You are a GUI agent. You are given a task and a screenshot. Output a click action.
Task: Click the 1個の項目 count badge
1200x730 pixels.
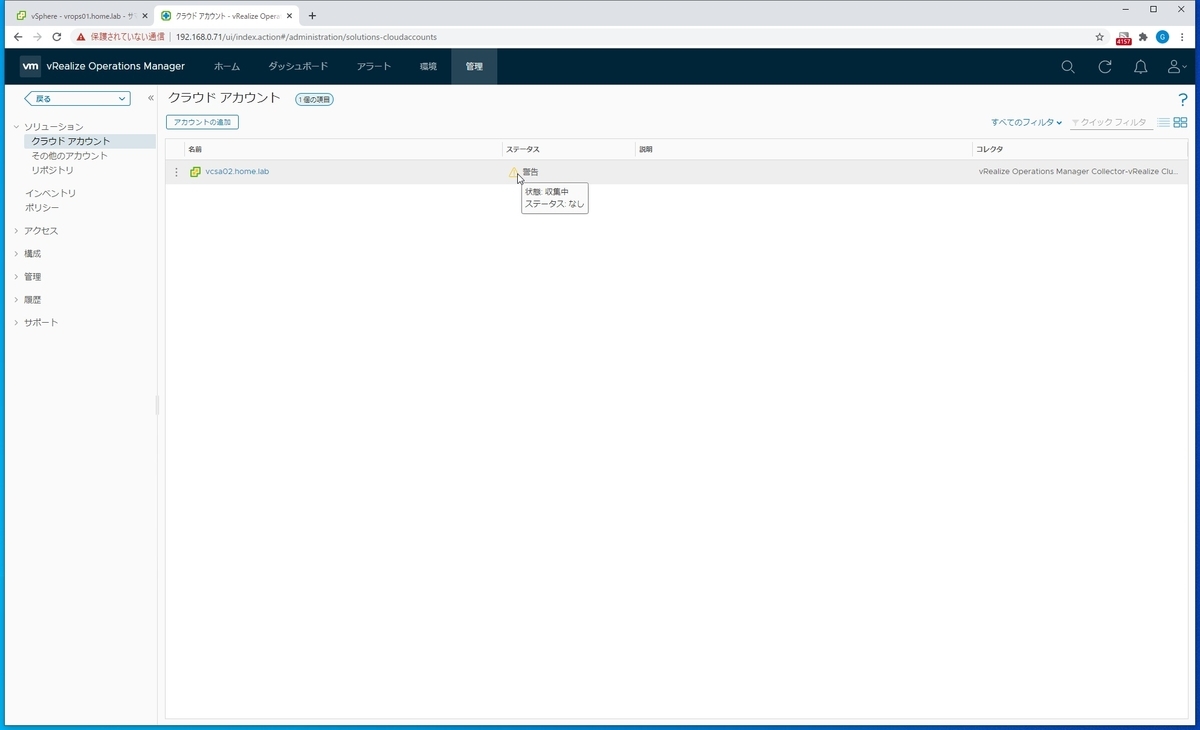pos(314,99)
